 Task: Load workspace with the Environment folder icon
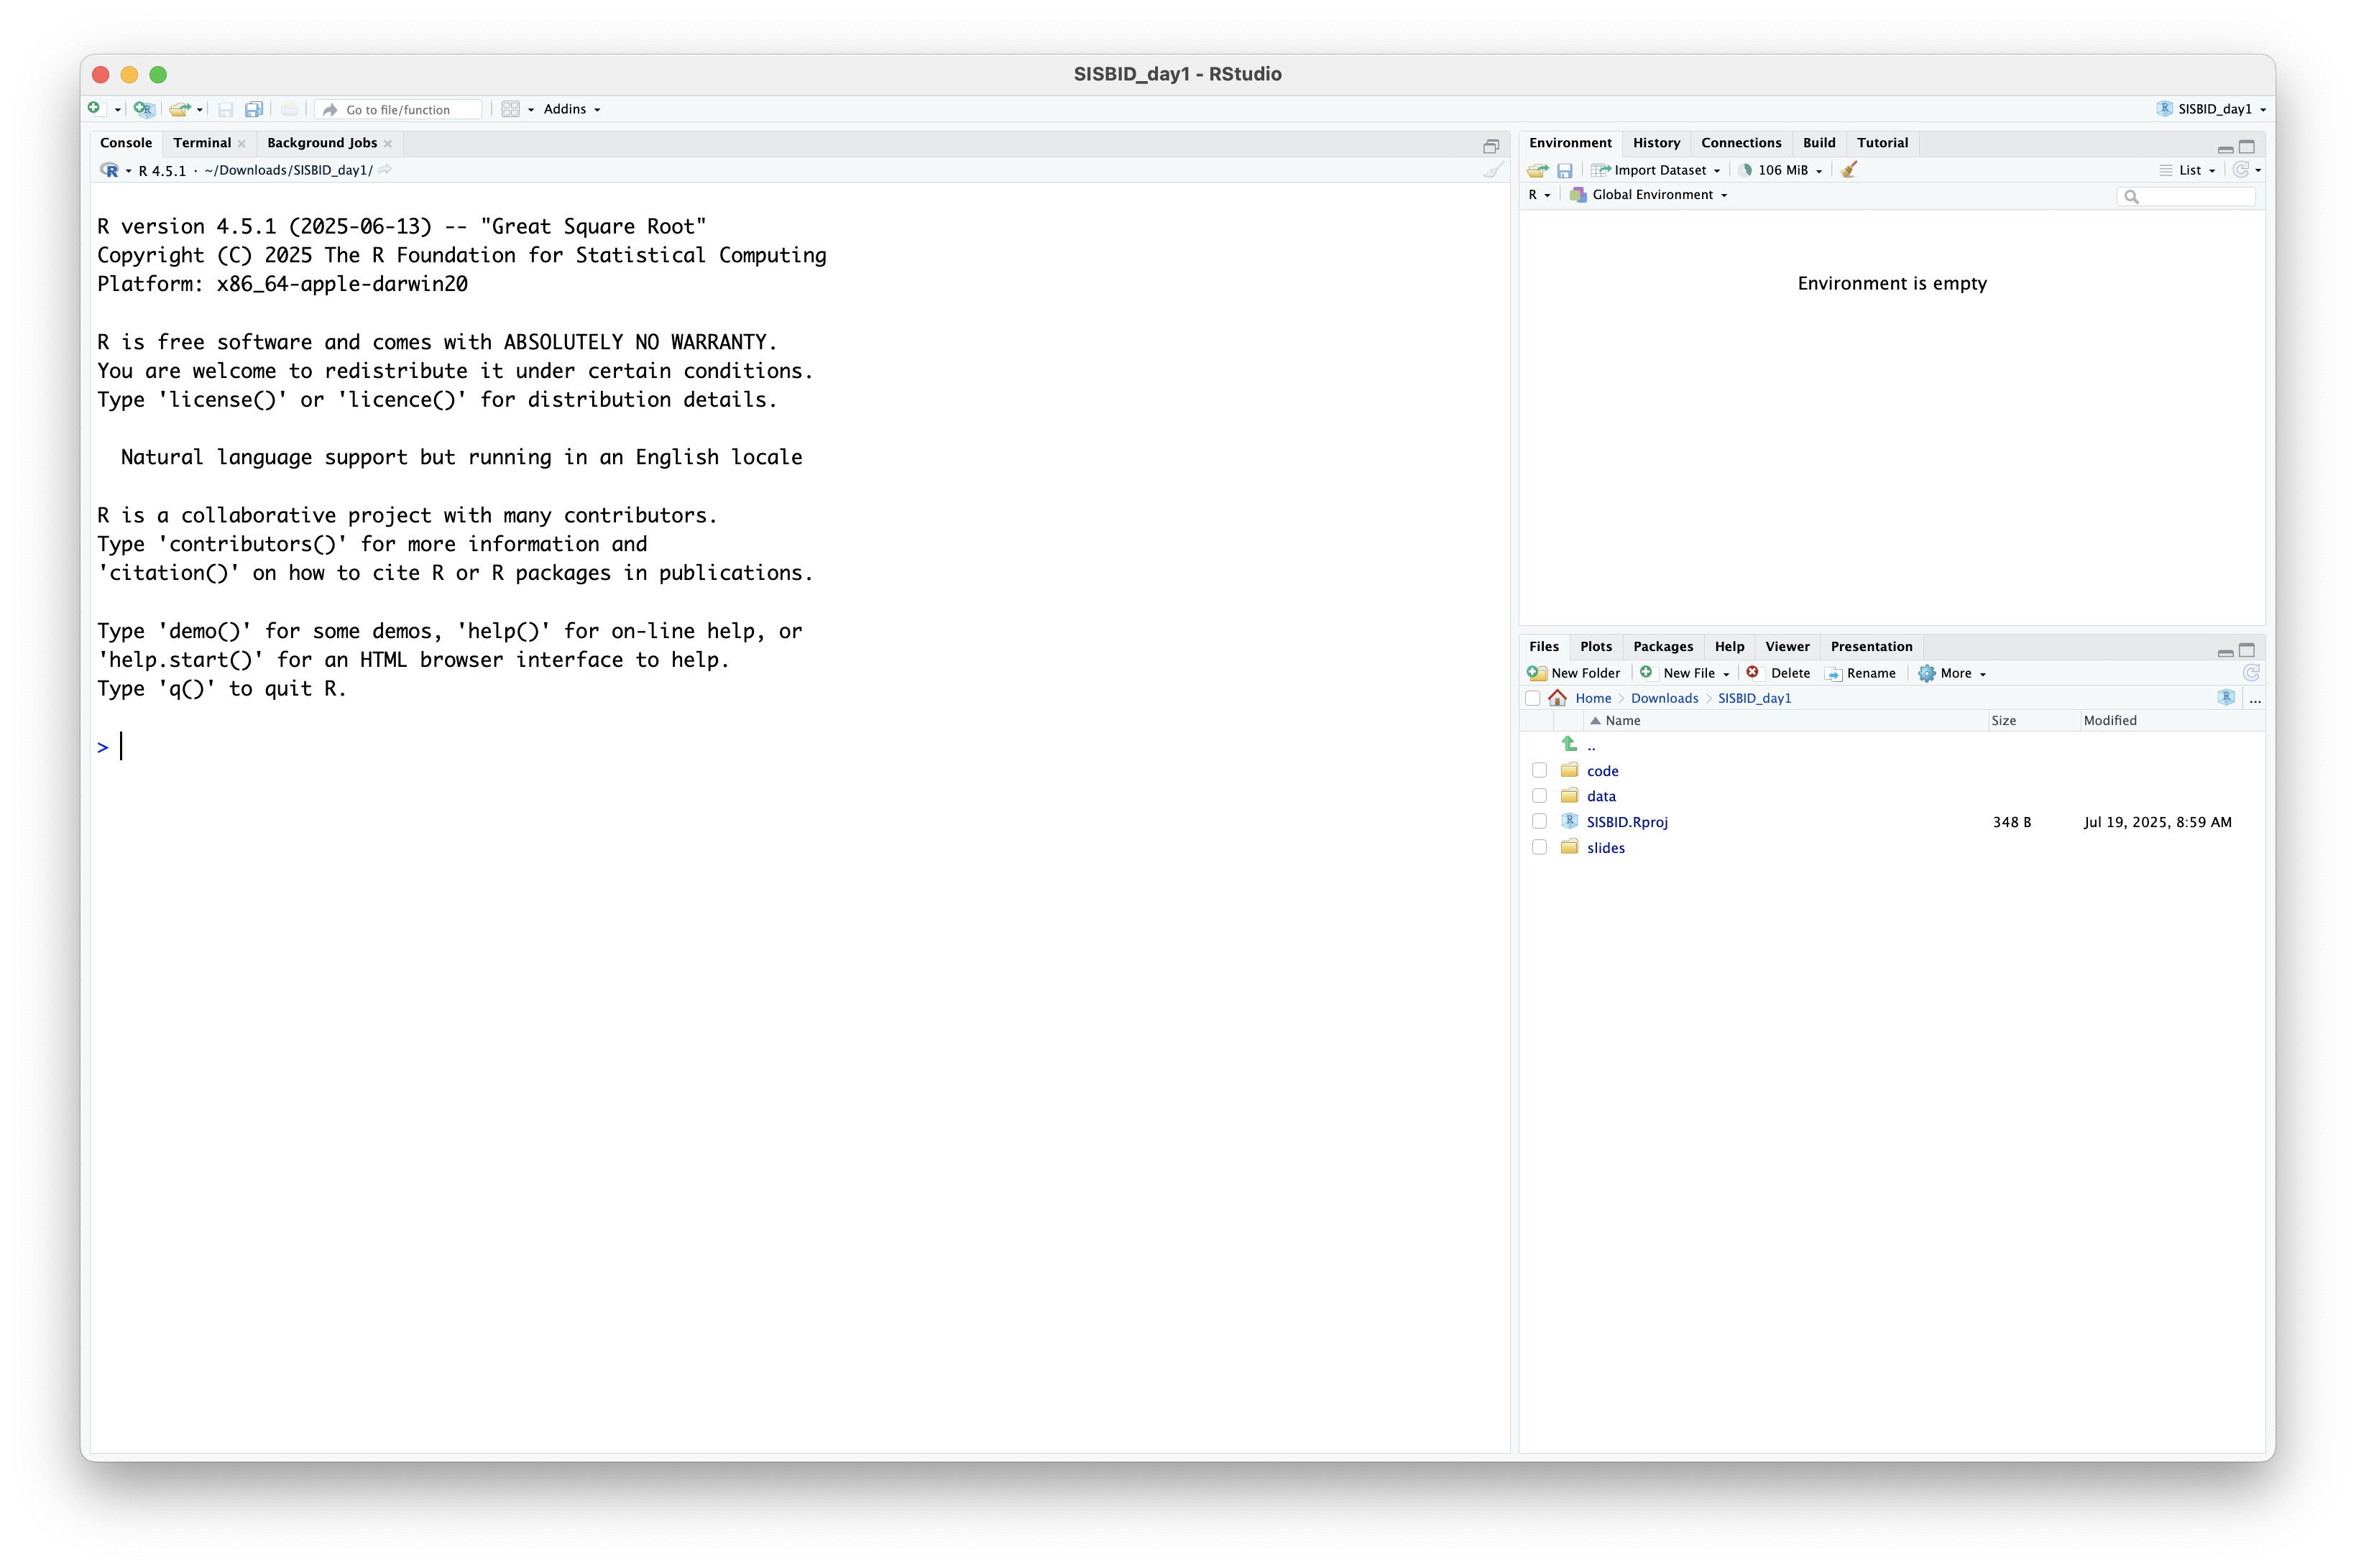coord(1538,170)
